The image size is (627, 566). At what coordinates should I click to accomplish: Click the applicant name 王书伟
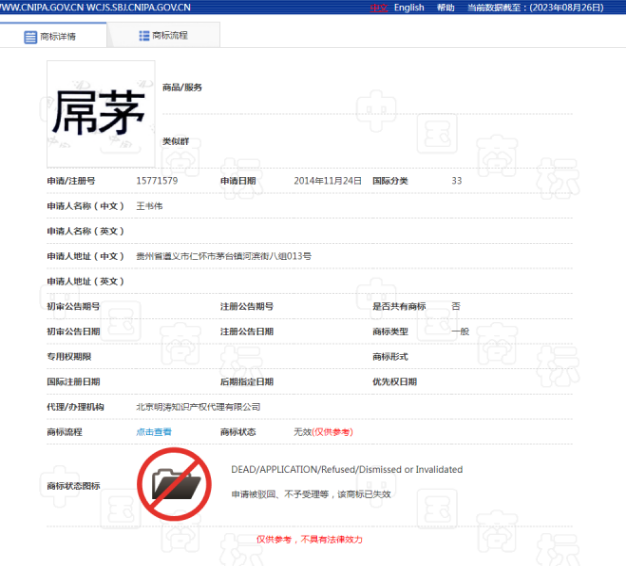(x=149, y=206)
